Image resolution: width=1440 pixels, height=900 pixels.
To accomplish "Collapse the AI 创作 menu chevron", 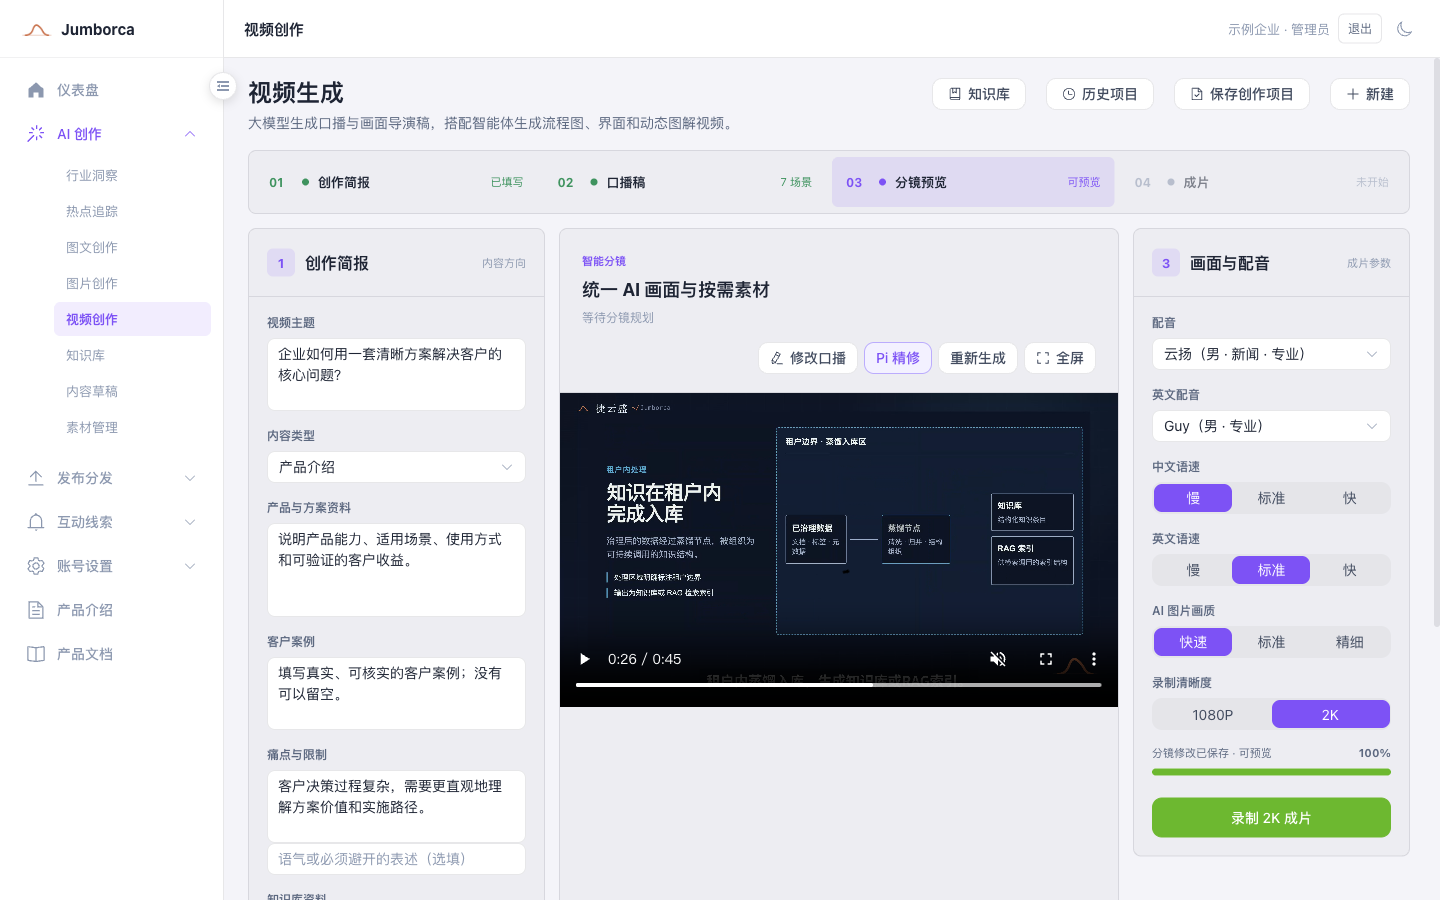I will tap(190, 134).
